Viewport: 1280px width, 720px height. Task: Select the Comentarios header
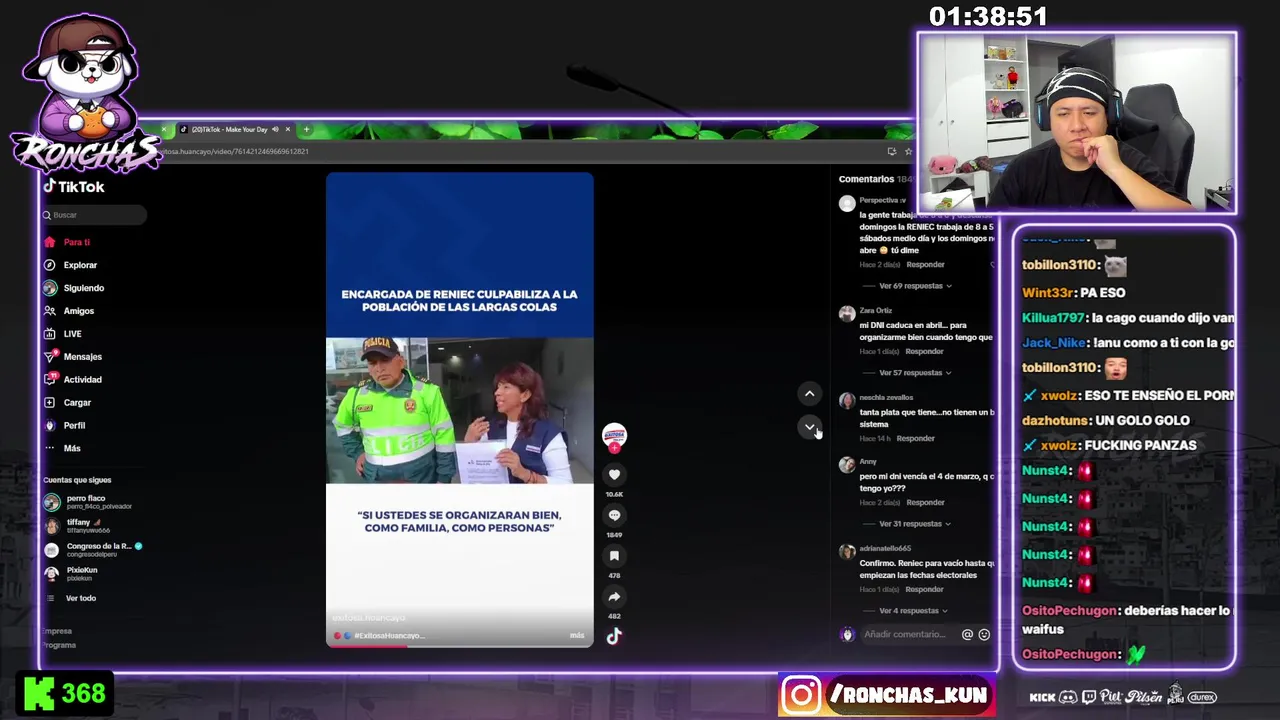tap(866, 179)
